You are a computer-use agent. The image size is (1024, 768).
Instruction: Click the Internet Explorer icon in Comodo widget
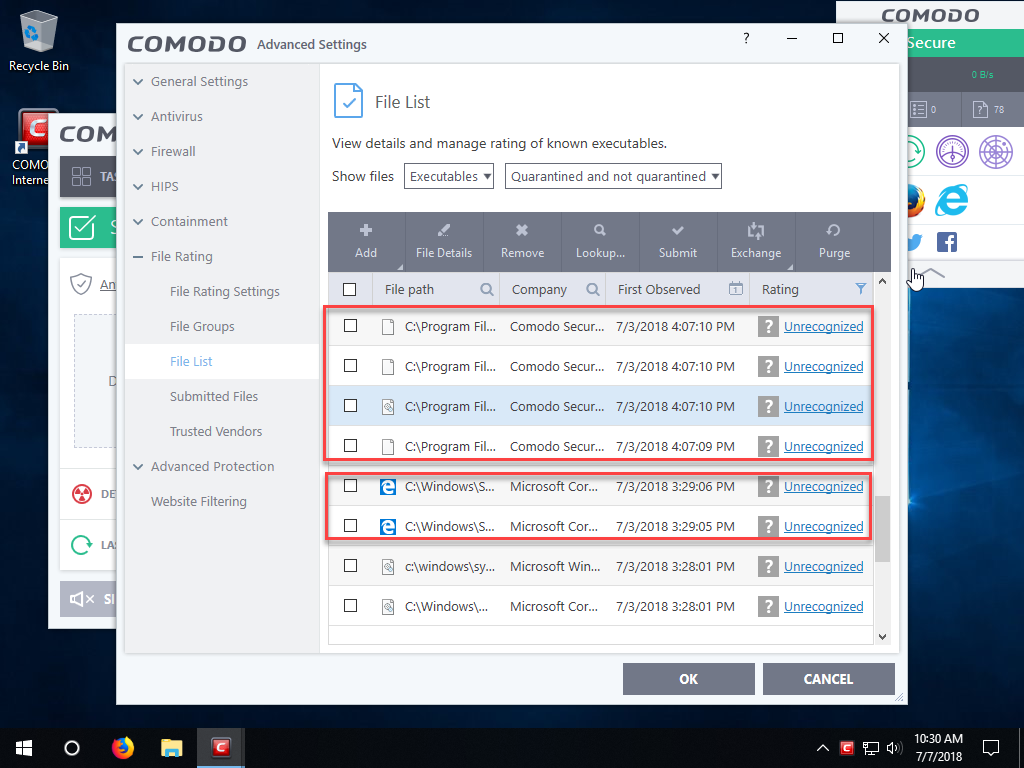pos(951,200)
